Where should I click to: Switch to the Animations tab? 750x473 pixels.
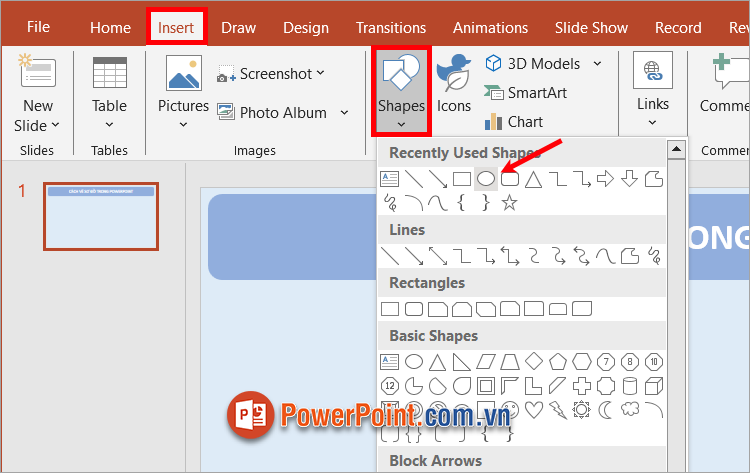click(x=490, y=28)
